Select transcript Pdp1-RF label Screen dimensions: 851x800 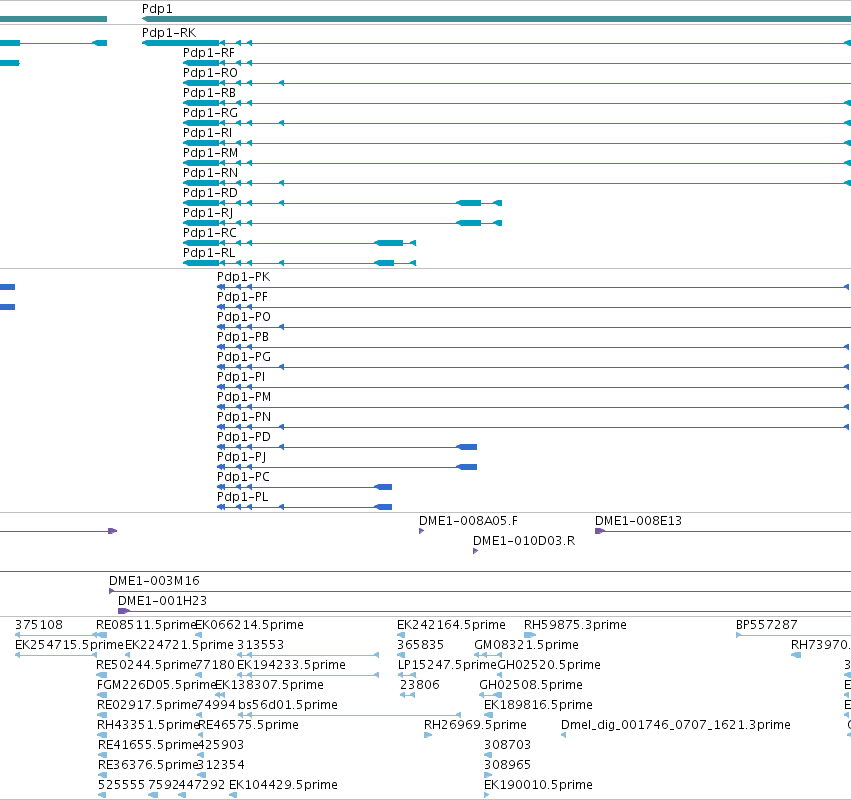[x=209, y=53]
